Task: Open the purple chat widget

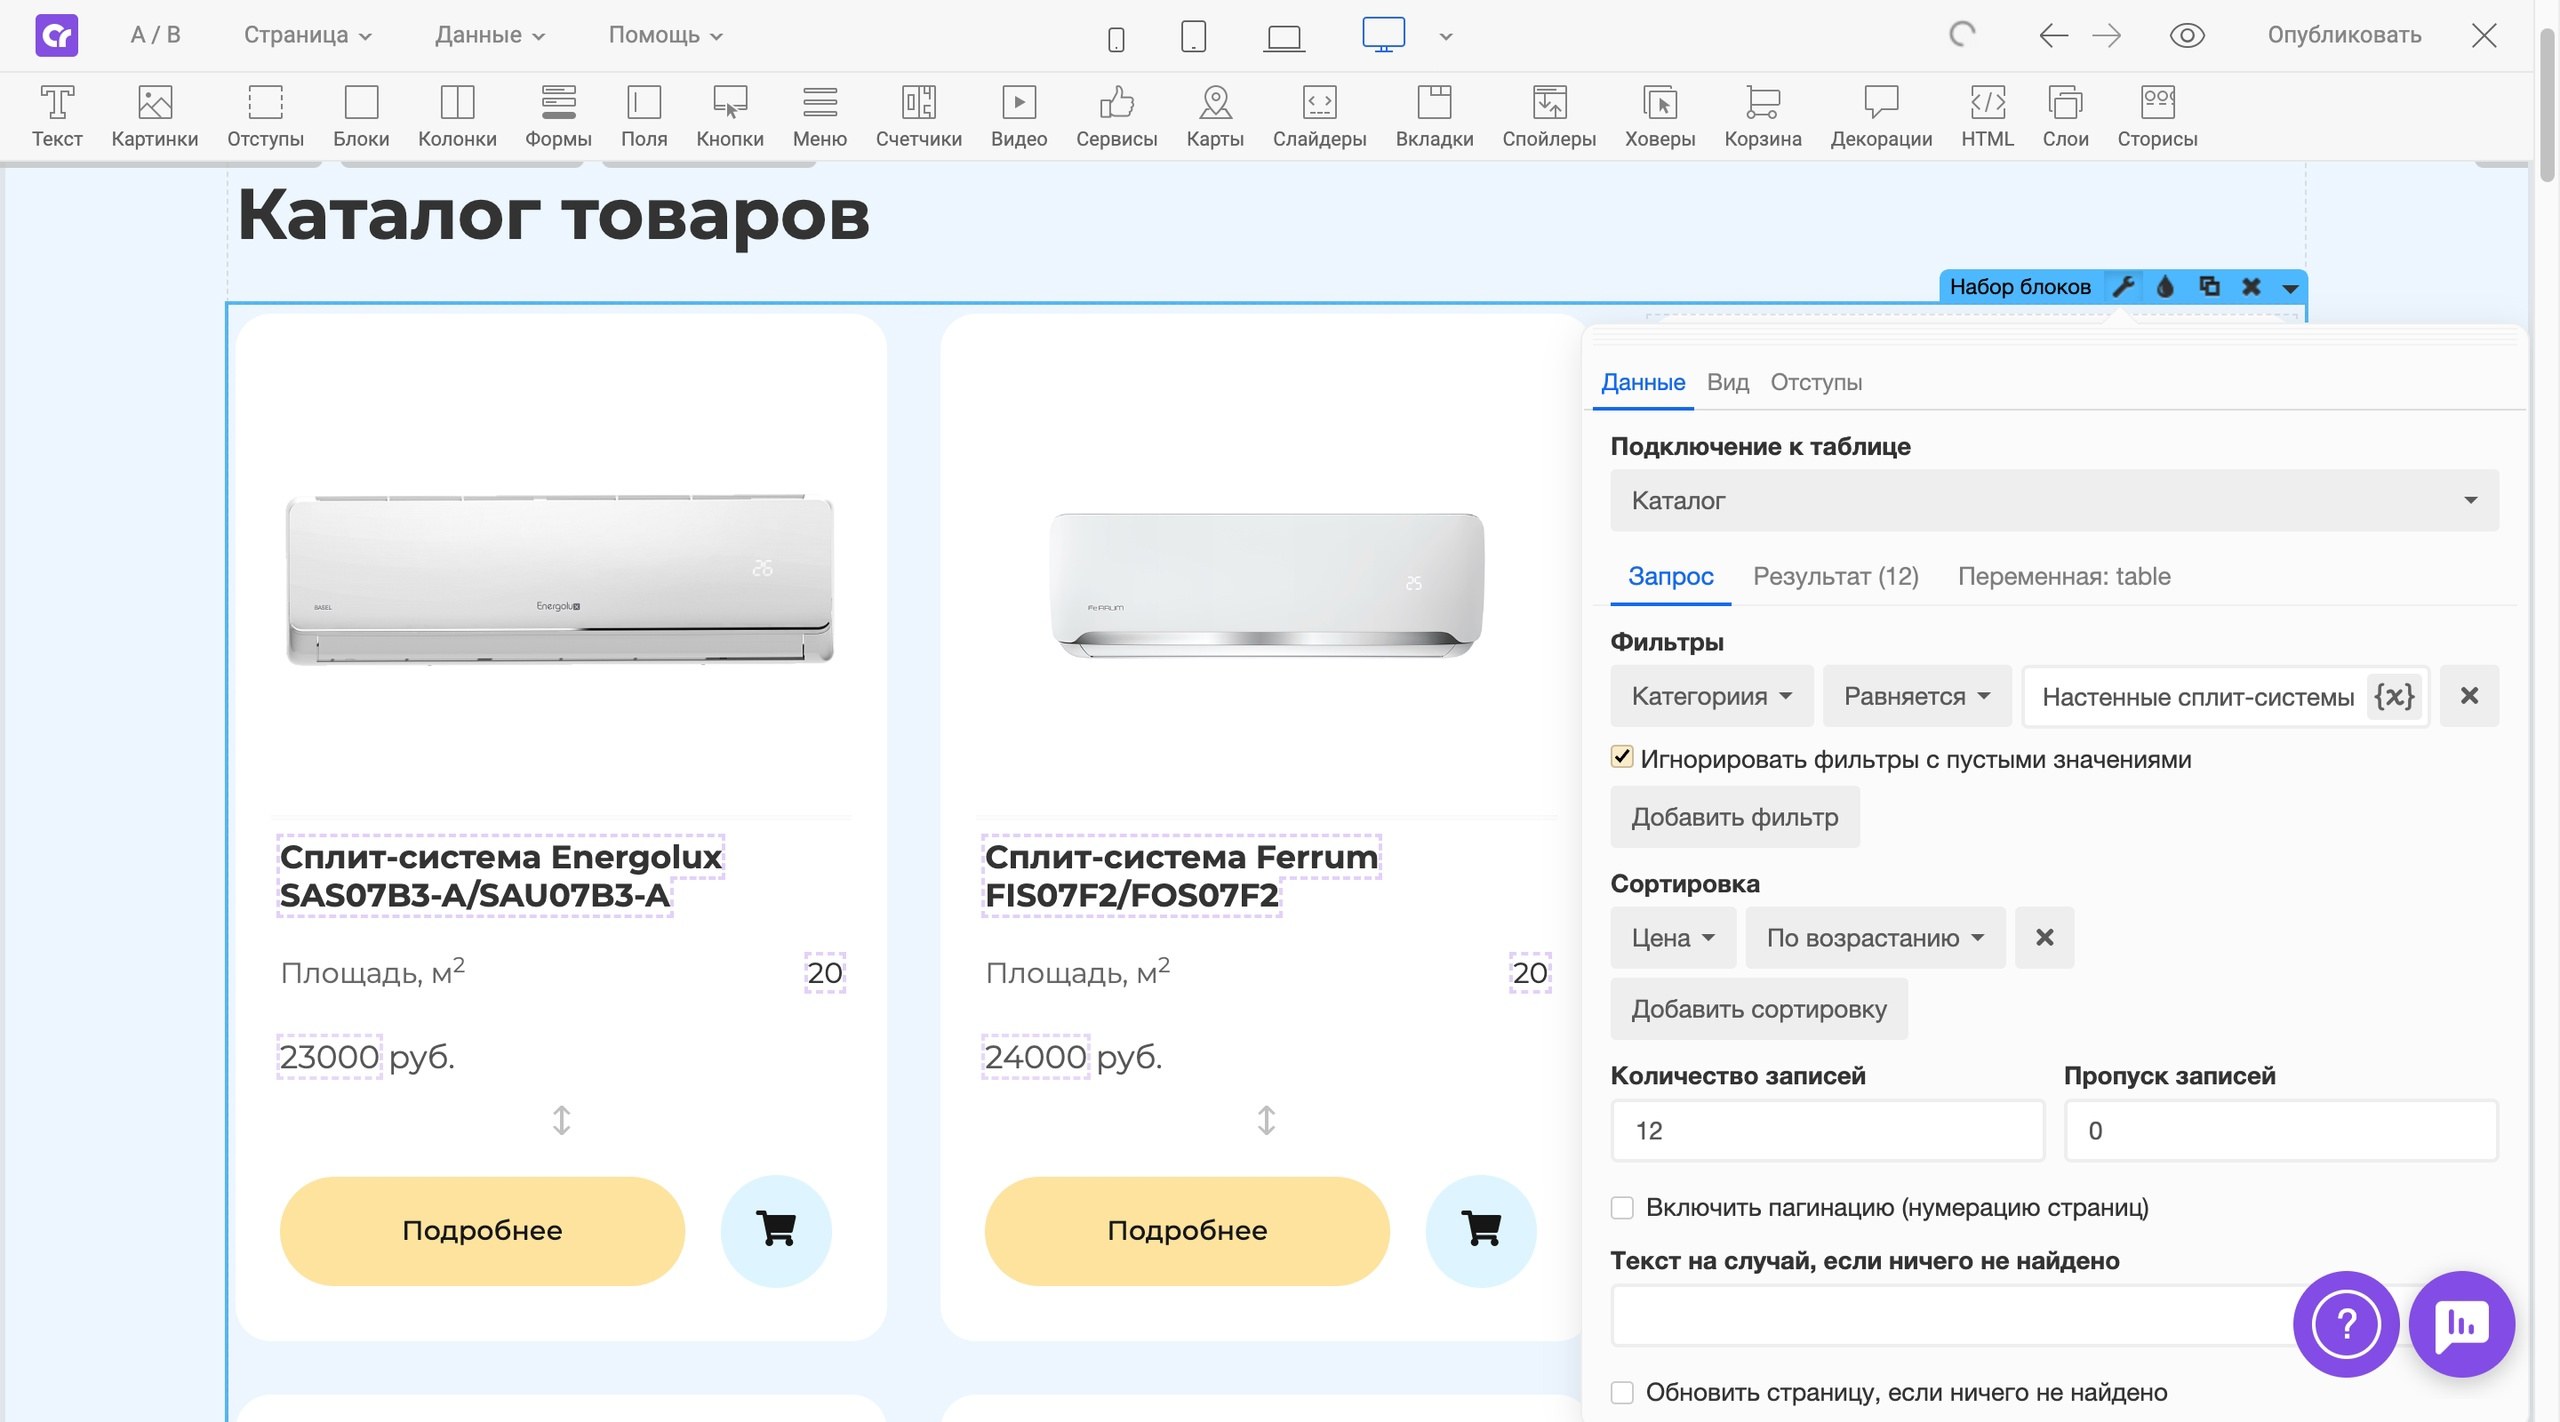Action: point(2461,1324)
